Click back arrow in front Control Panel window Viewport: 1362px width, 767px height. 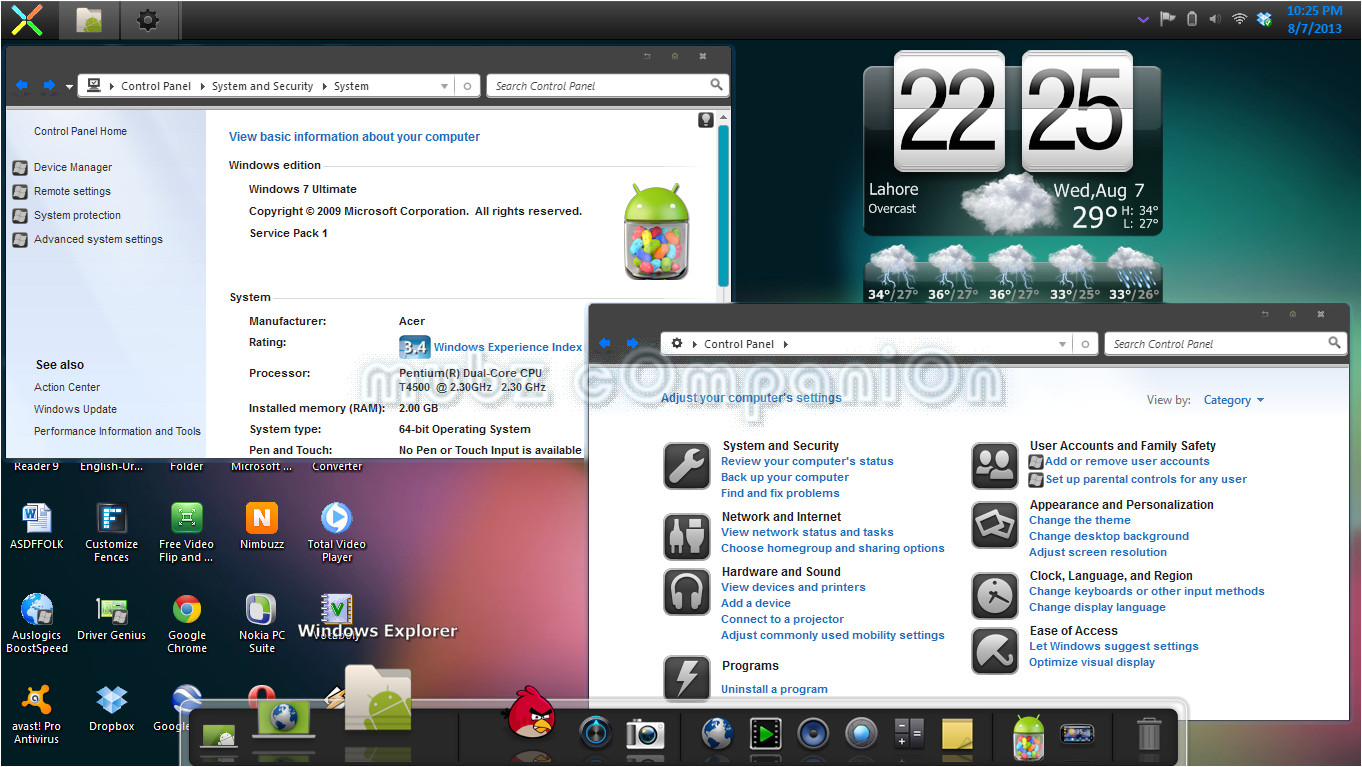(604, 344)
